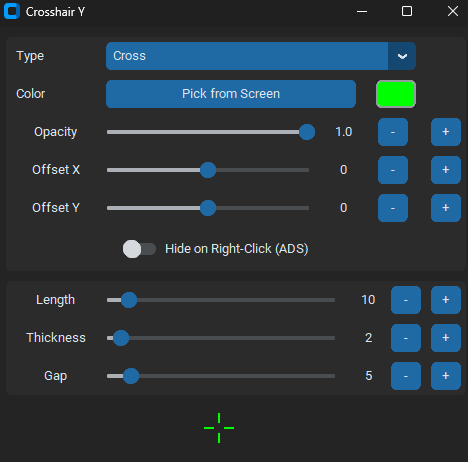The height and width of the screenshot is (462, 468).
Task: Click the Crosshair Y app icon
Action: 12,11
